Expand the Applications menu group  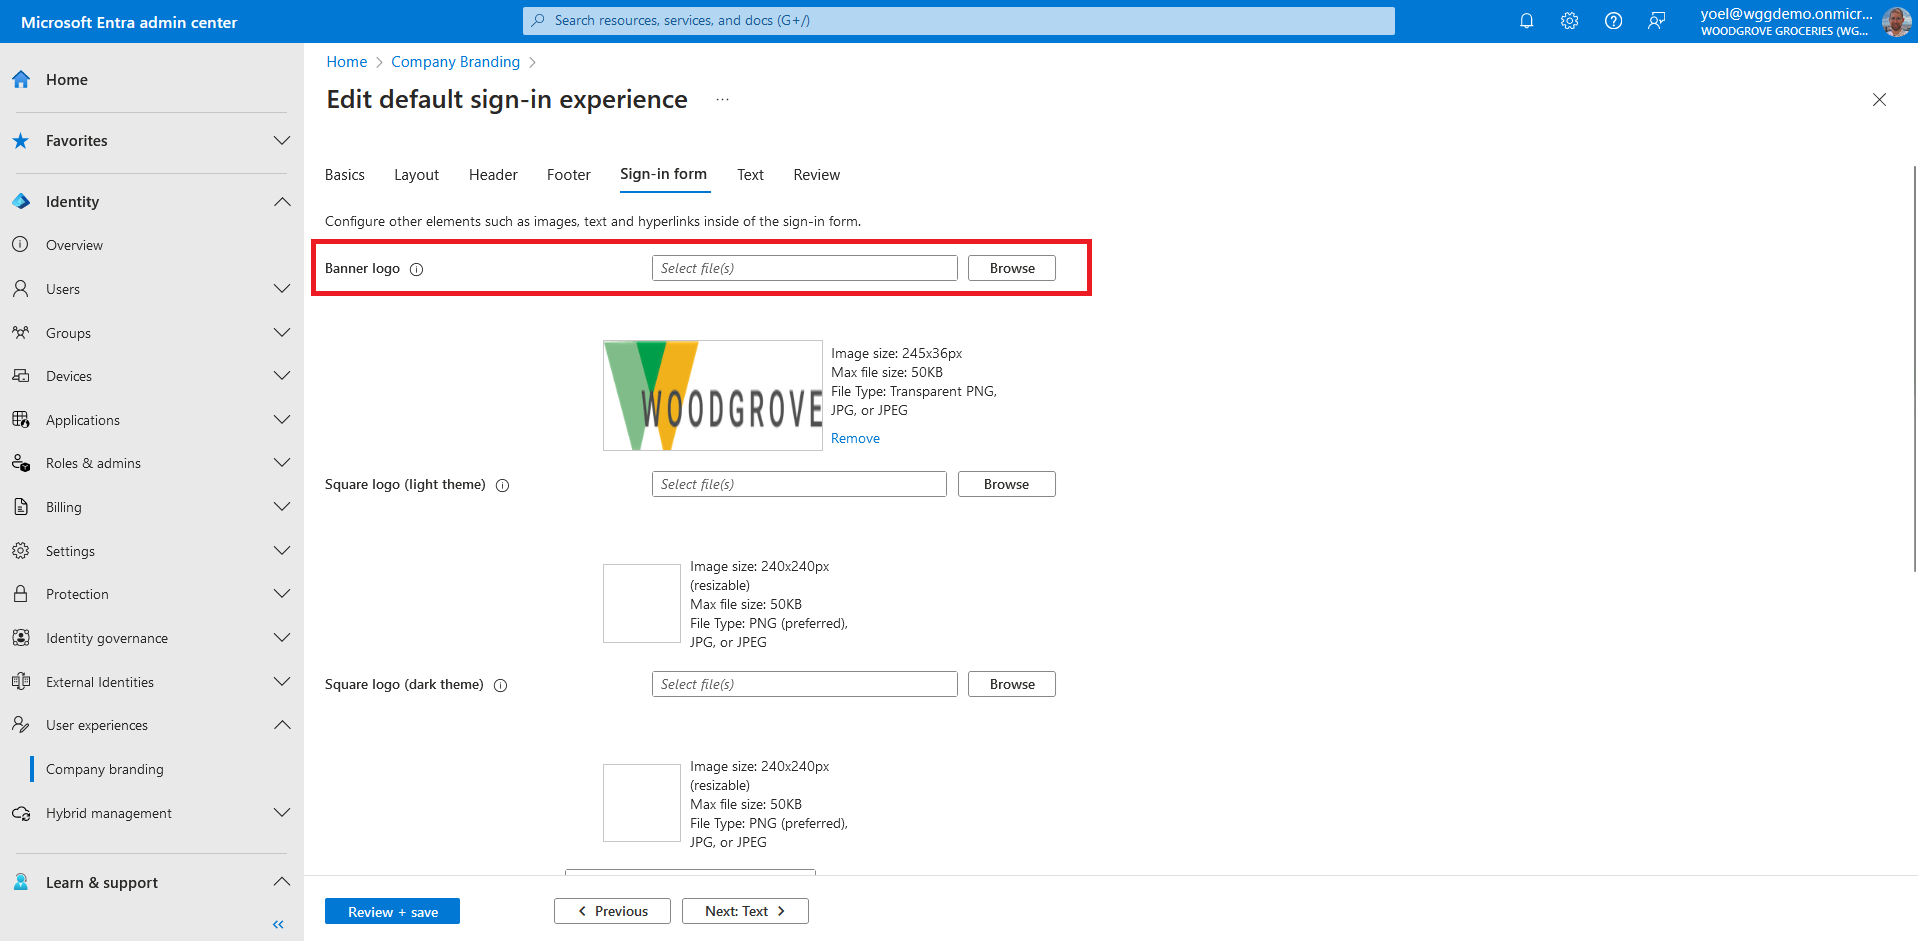281,420
